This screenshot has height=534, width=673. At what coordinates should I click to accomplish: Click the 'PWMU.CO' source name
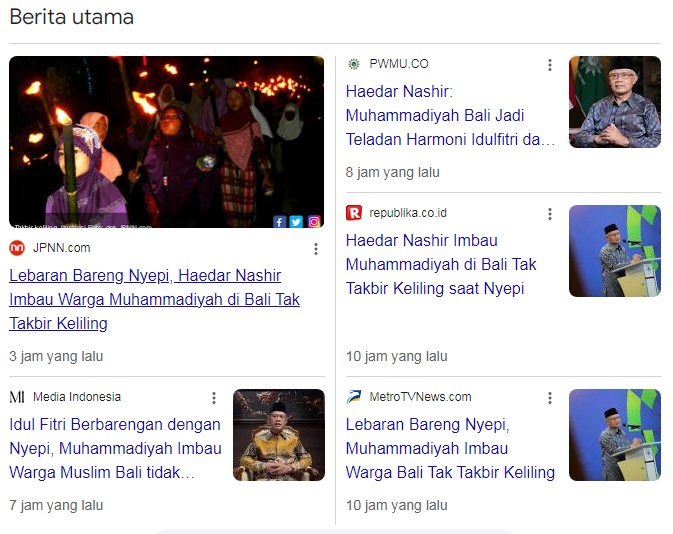tap(399, 64)
